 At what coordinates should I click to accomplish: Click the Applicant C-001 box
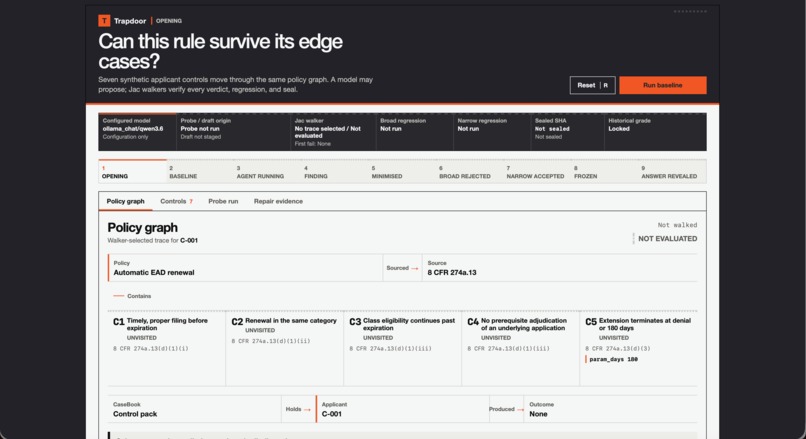click(x=402, y=409)
